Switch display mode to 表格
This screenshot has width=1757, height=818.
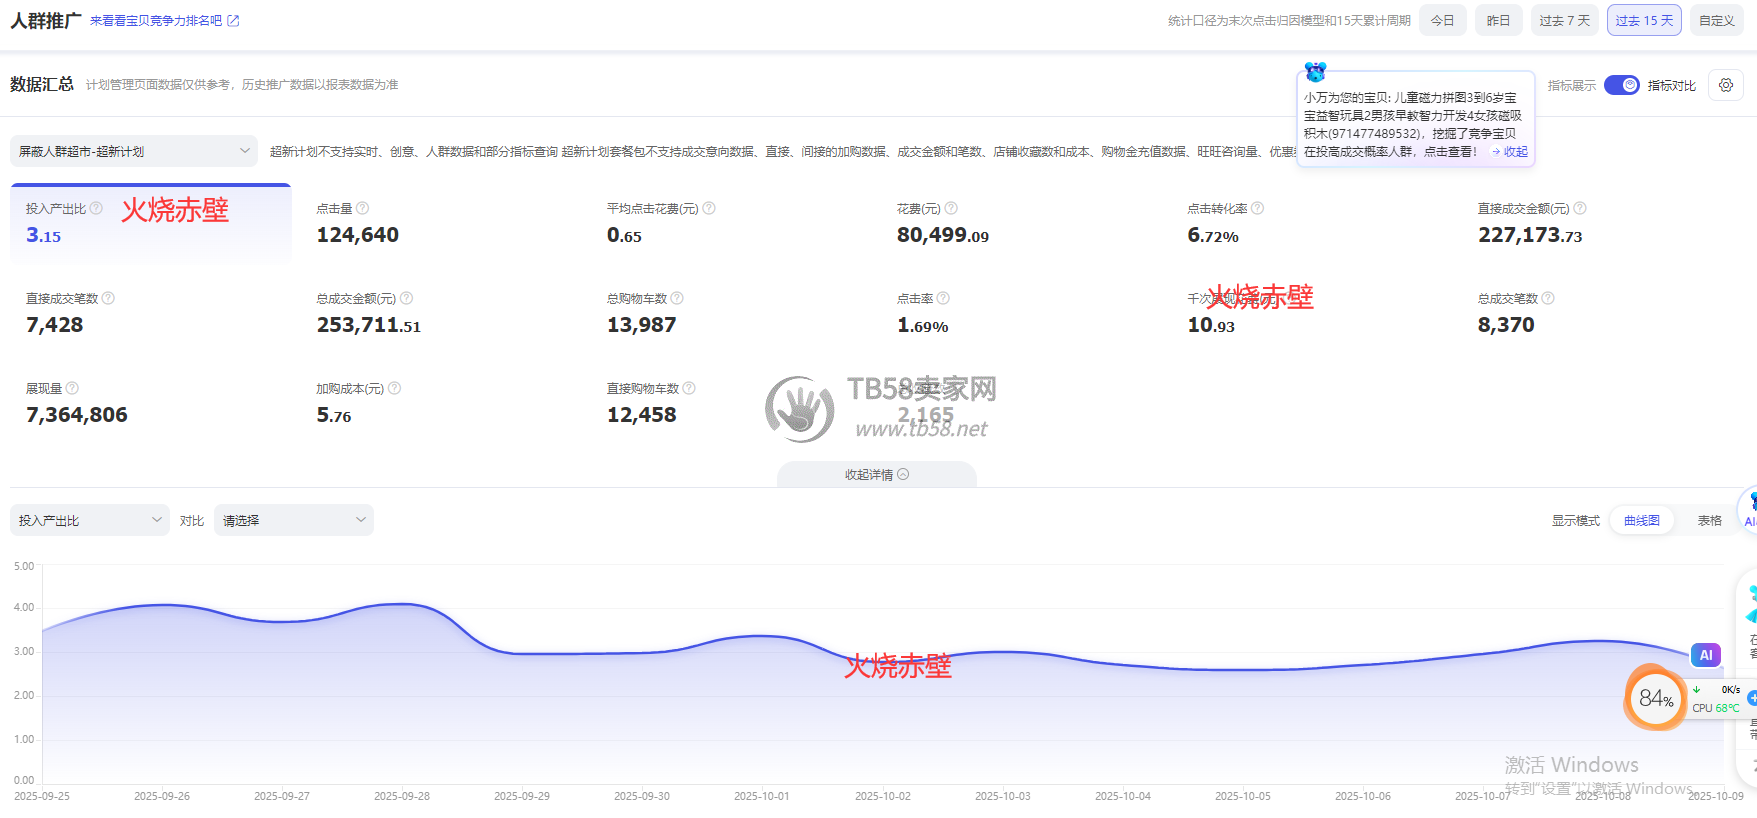pyautogui.click(x=1709, y=521)
